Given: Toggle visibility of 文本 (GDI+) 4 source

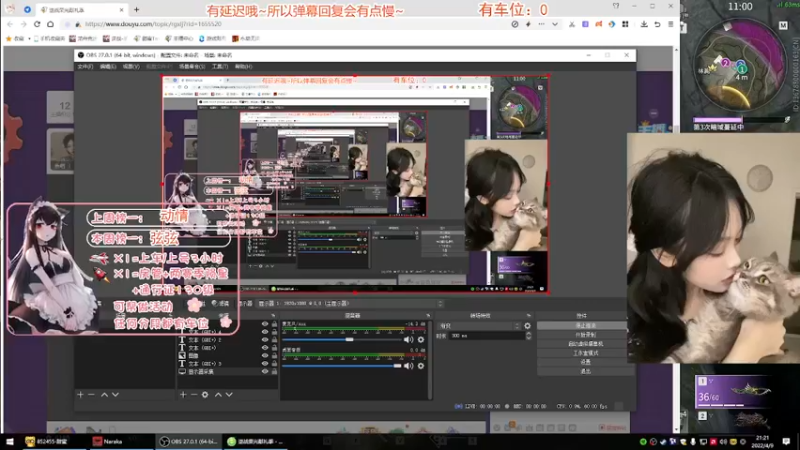Looking at the screenshot, I should pyautogui.click(x=265, y=332).
